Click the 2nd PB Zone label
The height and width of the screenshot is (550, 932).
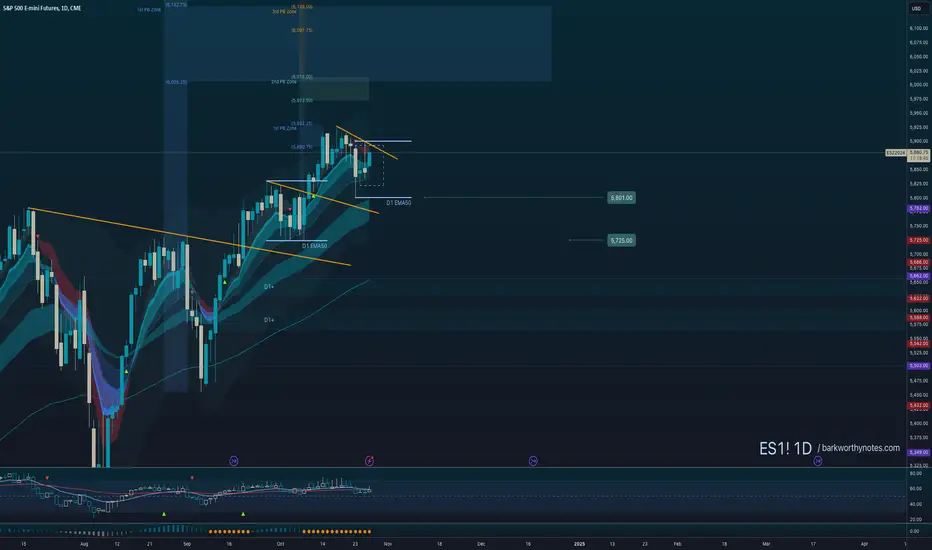(x=284, y=81)
